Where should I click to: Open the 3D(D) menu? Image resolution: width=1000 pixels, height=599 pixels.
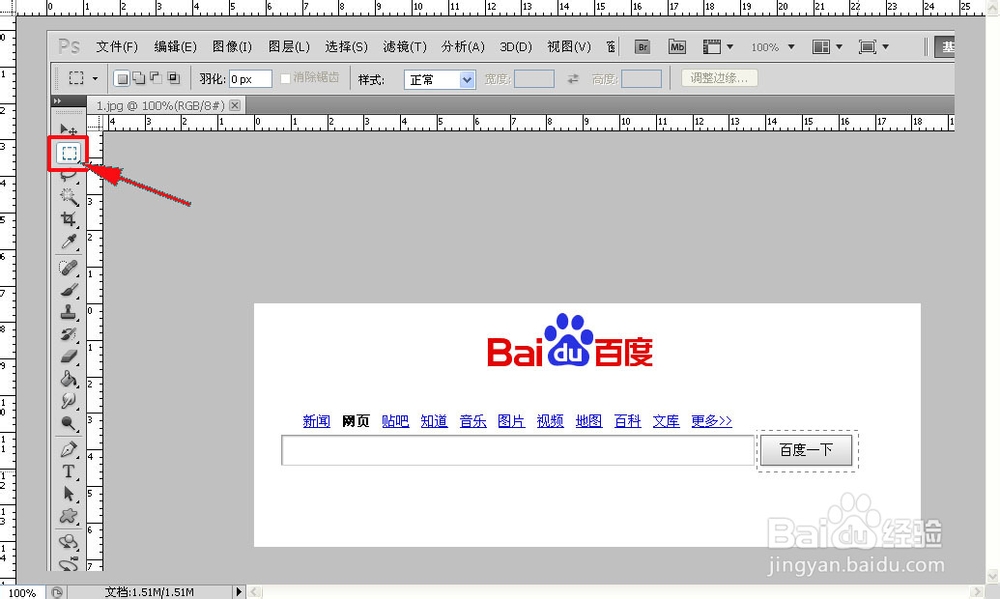(516, 47)
